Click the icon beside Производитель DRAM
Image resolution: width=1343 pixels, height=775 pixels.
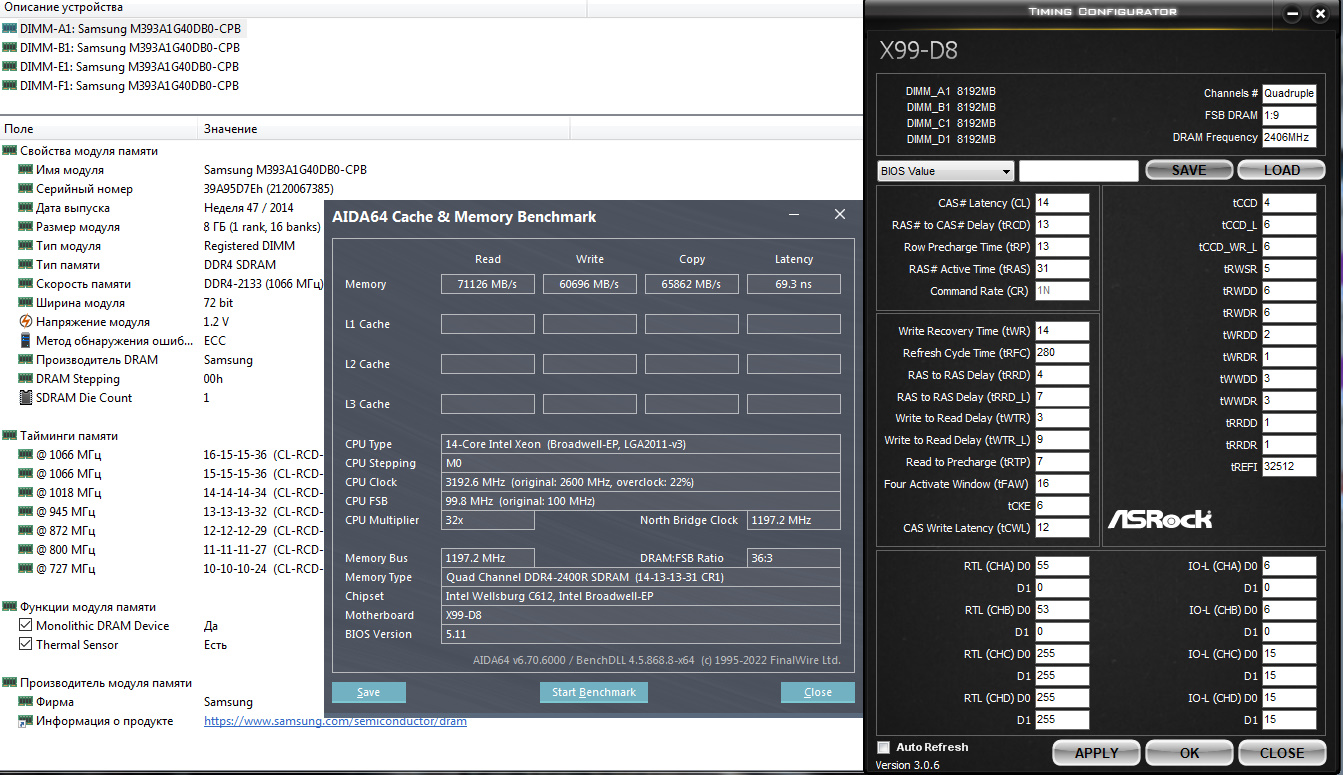pyautogui.click(x=26, y=360)
